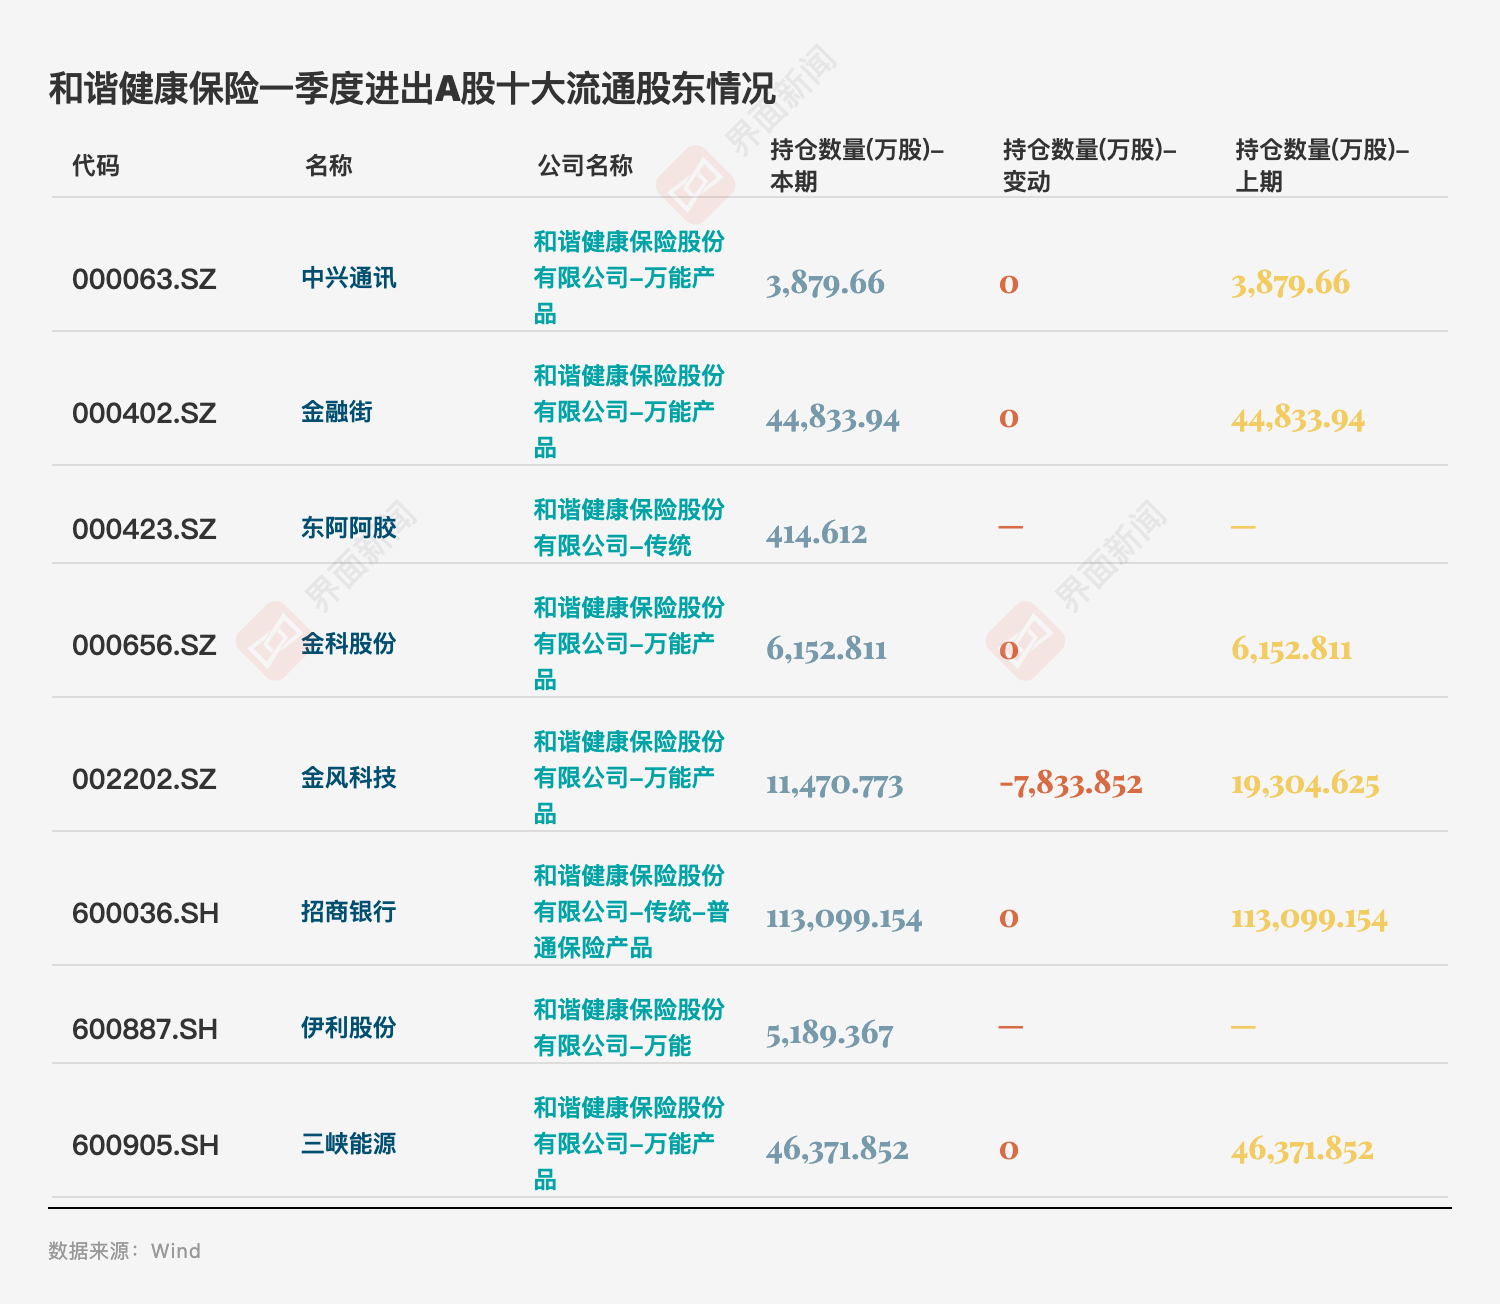Select stock name 金风科技
This screenshot has height=1304, width=1500.
pyautogui.click(x=349, y=777)
